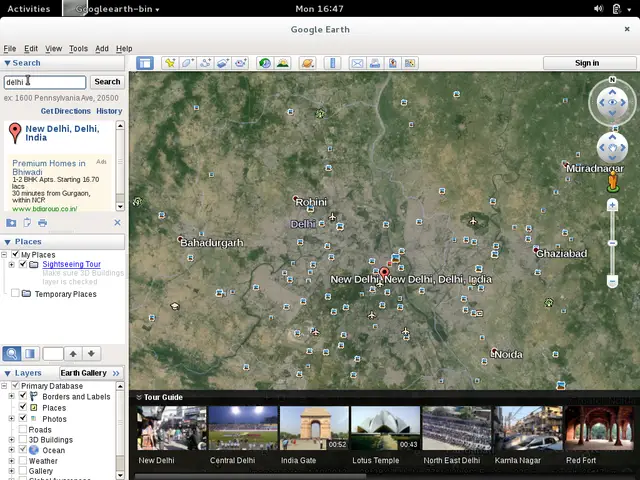
Task: Expand the Photos layer node
Action: (11, 418)
